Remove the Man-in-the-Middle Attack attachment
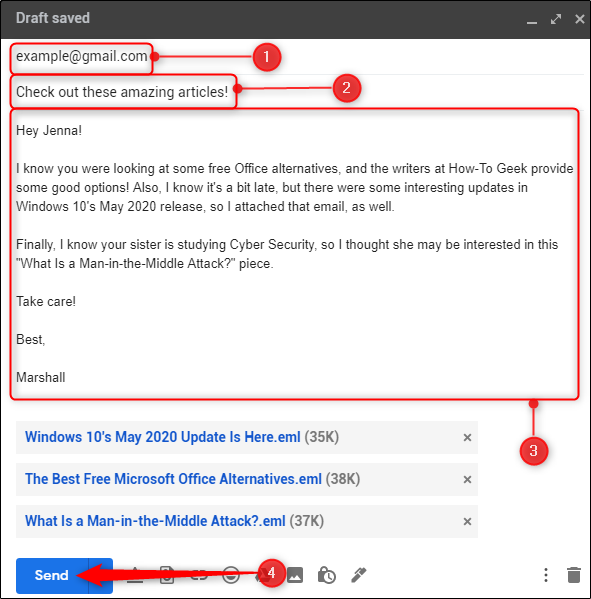This screenshot has height=599, width=591. coord(467,522)
